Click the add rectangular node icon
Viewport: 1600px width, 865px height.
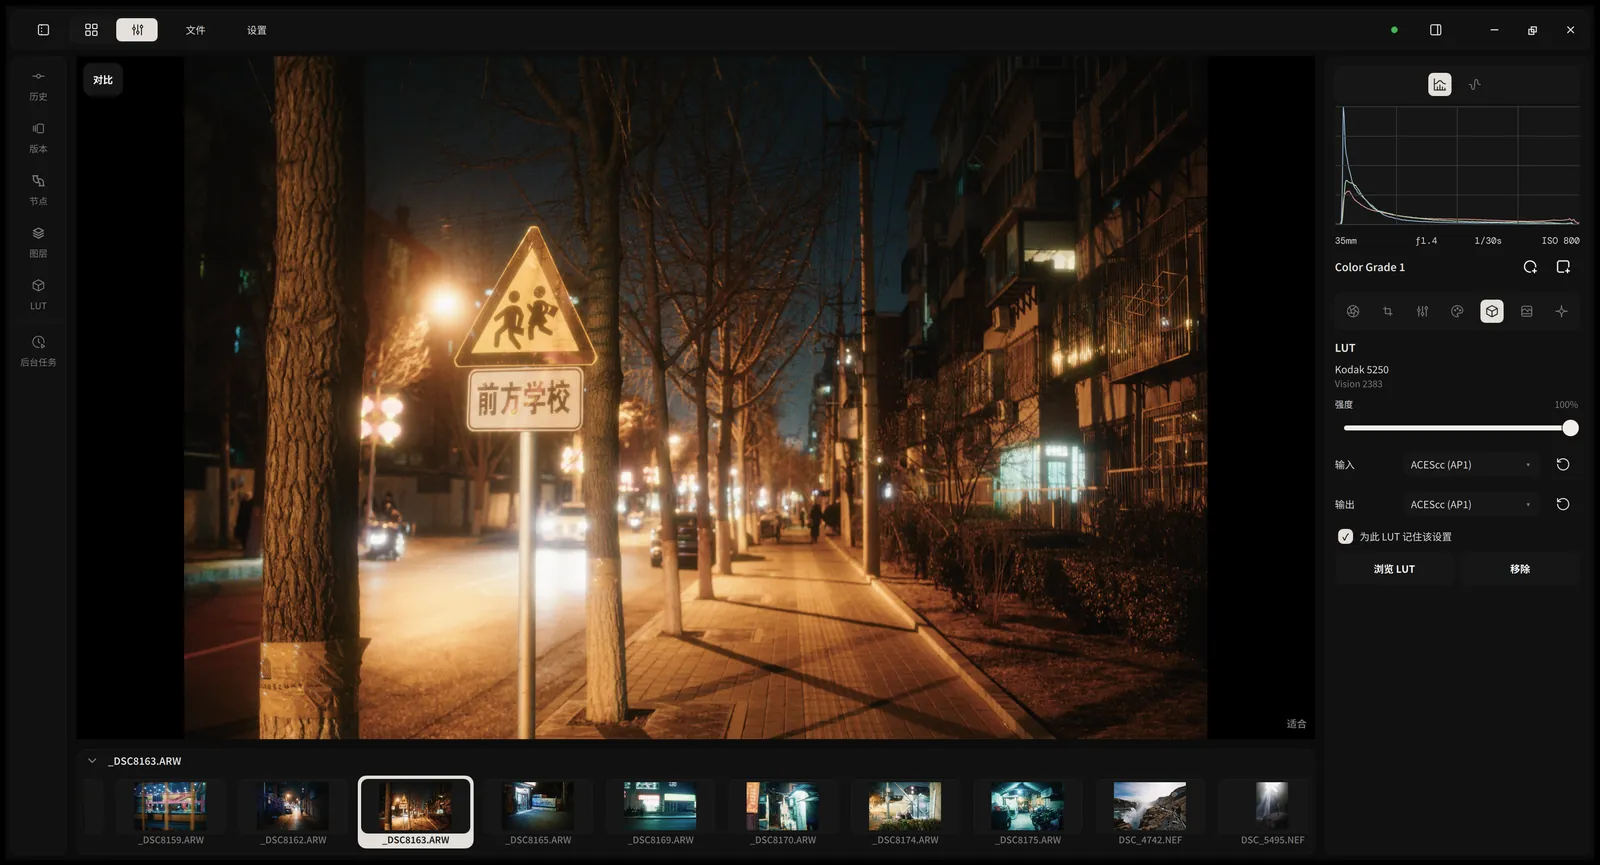pyautogui.click(x=1563, y=267)
